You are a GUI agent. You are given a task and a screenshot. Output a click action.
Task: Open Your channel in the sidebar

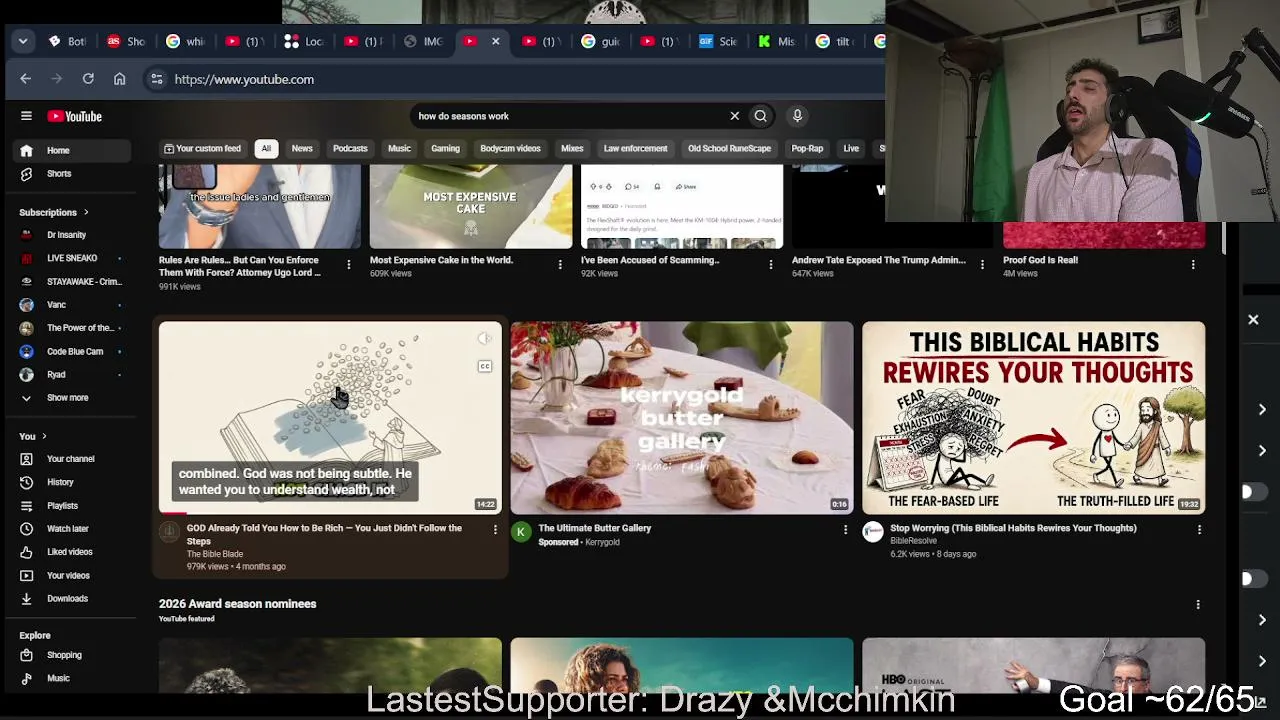(70, 459)
